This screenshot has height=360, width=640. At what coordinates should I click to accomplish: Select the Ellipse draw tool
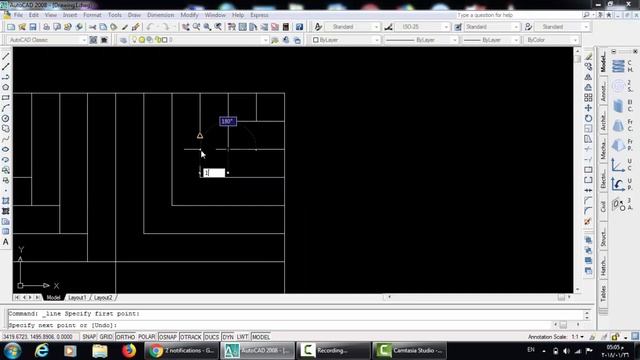click(x=6, y=149)
